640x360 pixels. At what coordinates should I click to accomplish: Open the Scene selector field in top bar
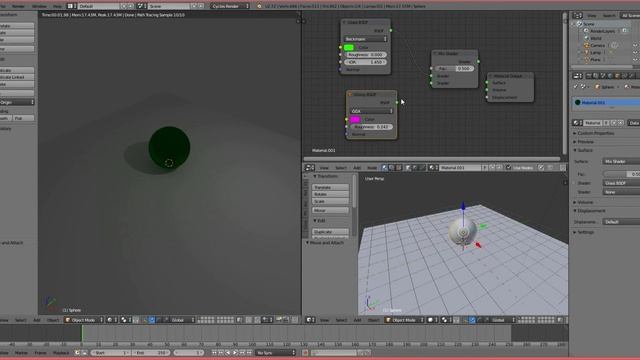point(169,6)
